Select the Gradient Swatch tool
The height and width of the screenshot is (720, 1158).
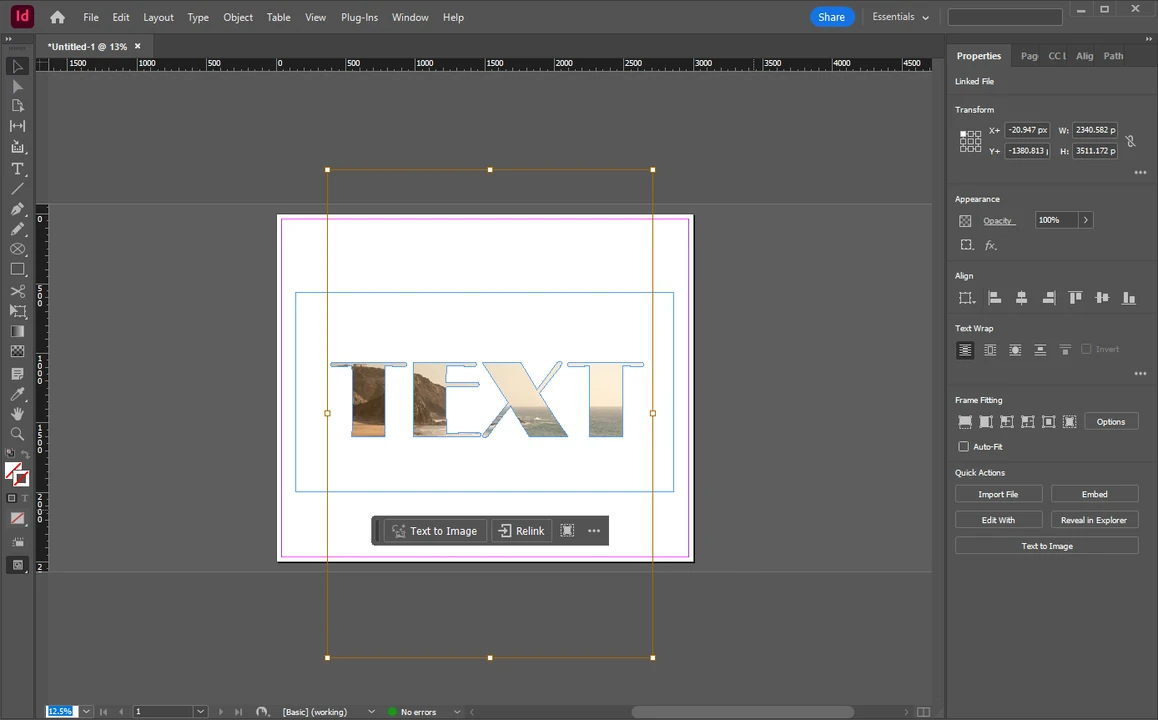click(18, 332)
